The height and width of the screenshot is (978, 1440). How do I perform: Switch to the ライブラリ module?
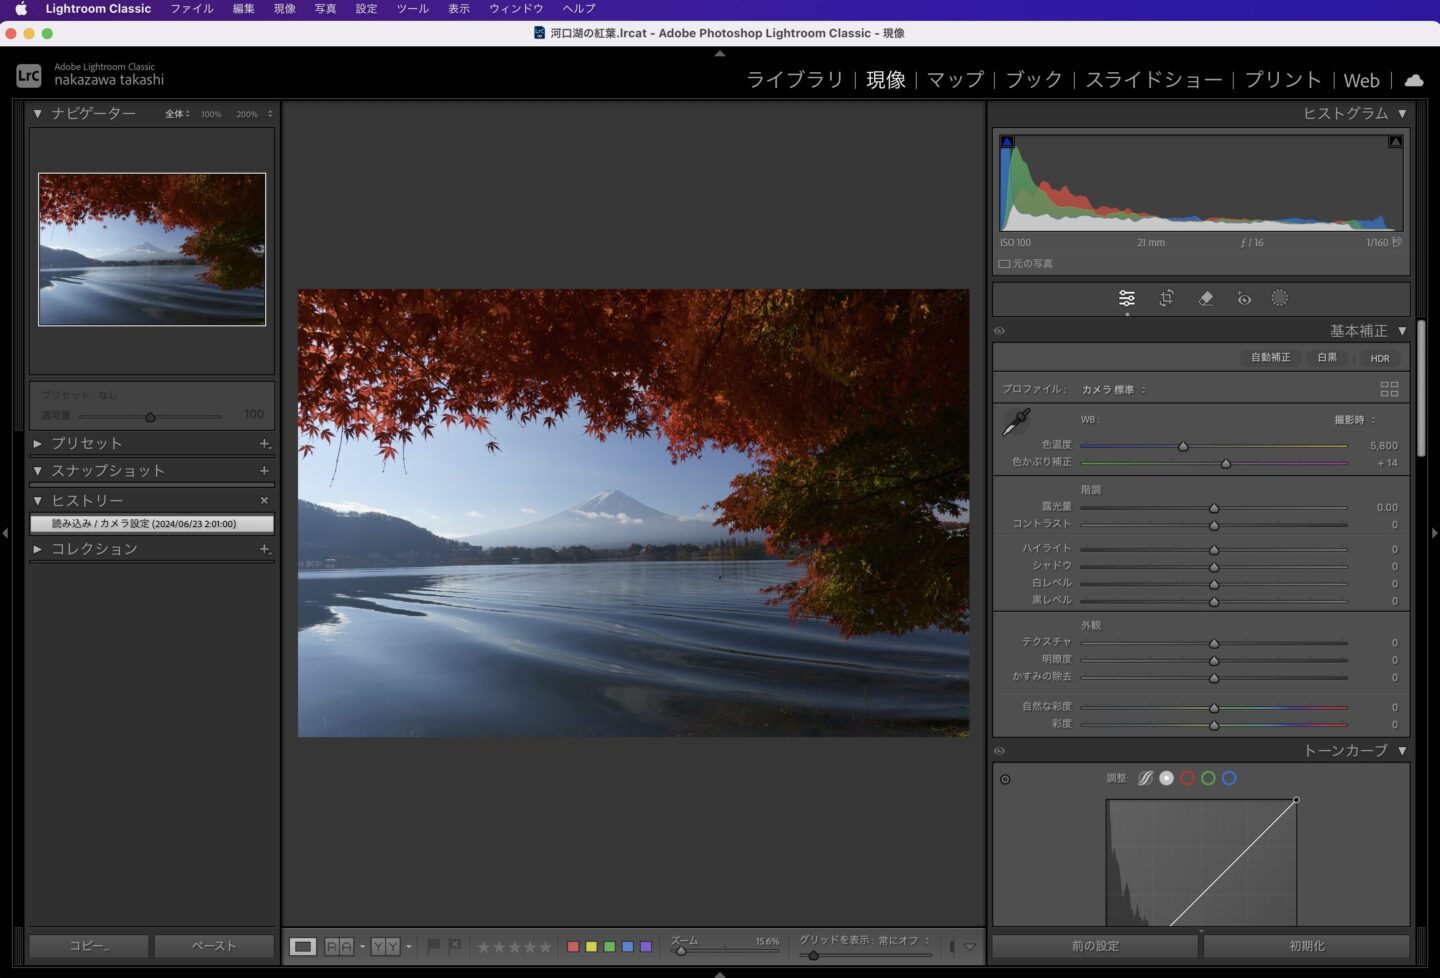pos(795,80)
